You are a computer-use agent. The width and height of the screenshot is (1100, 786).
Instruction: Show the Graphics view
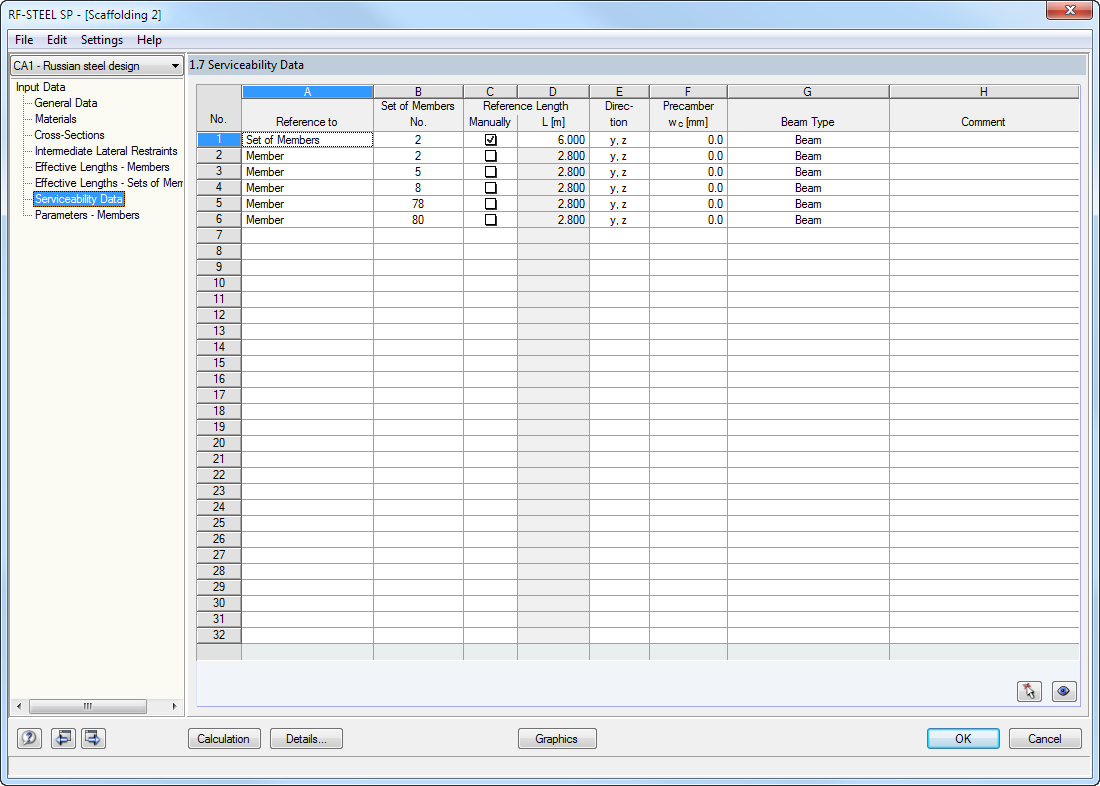click(x=557, y=738)
